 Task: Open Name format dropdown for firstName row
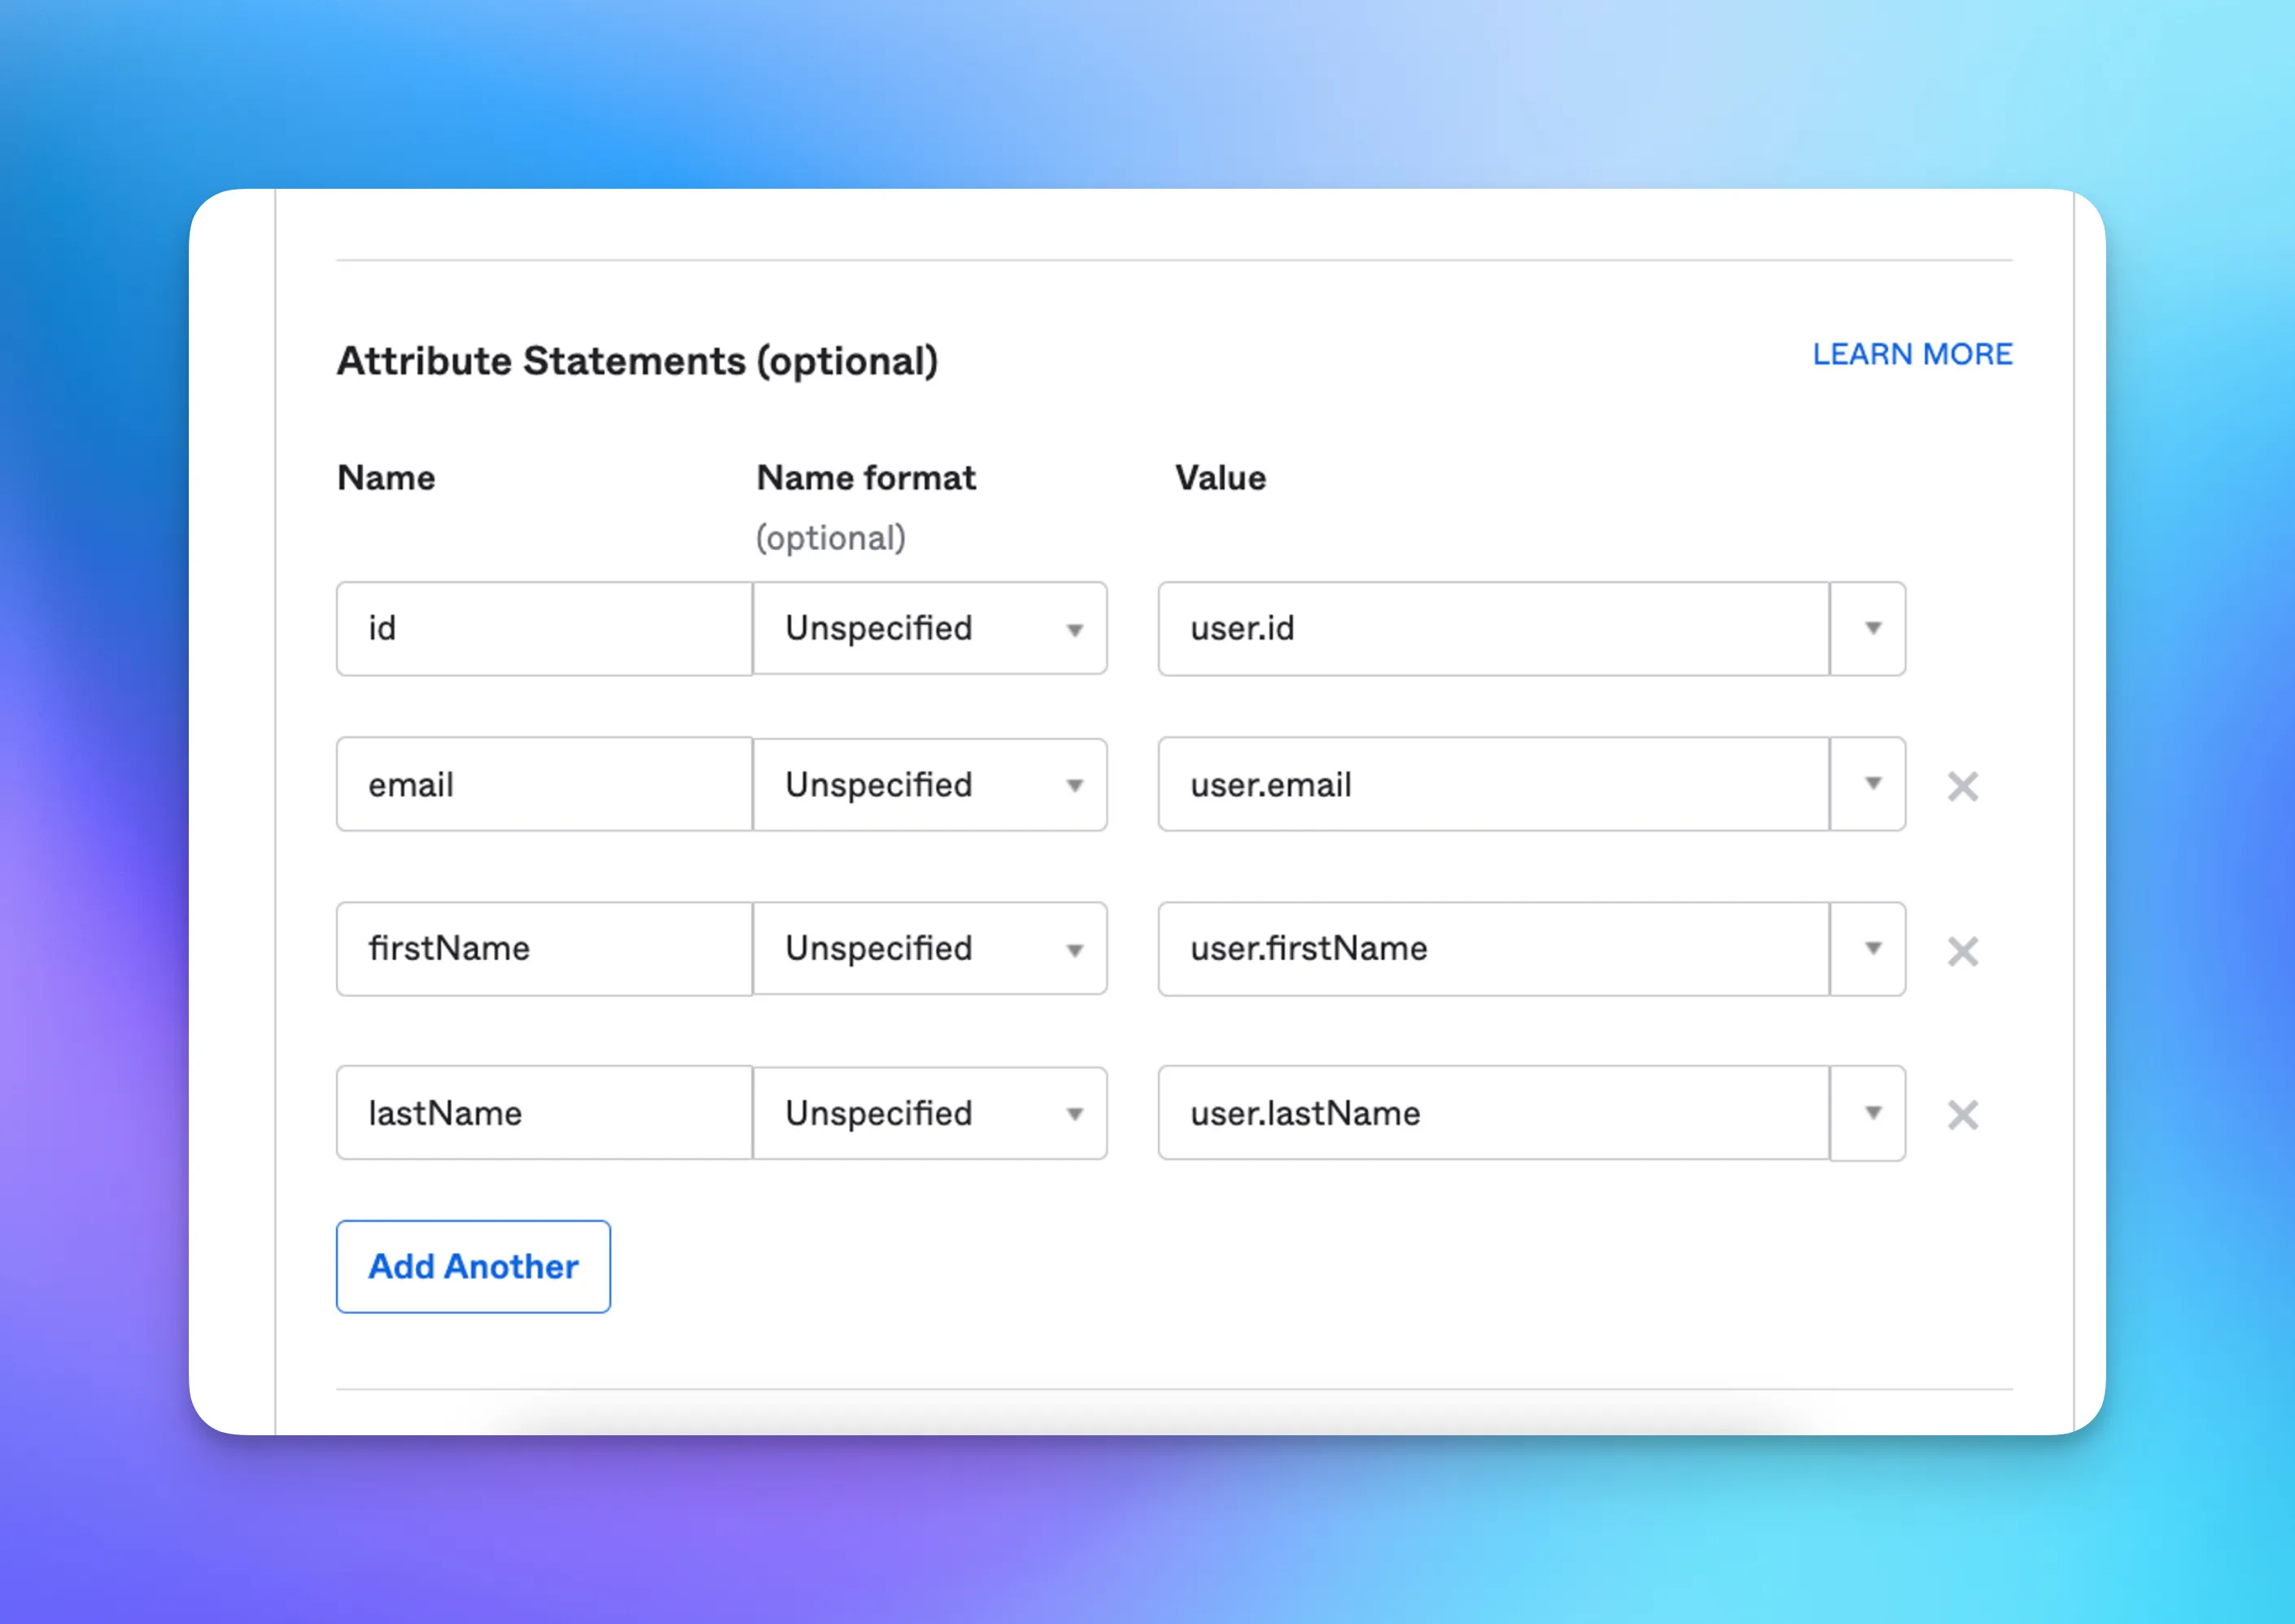coord(930,948)
